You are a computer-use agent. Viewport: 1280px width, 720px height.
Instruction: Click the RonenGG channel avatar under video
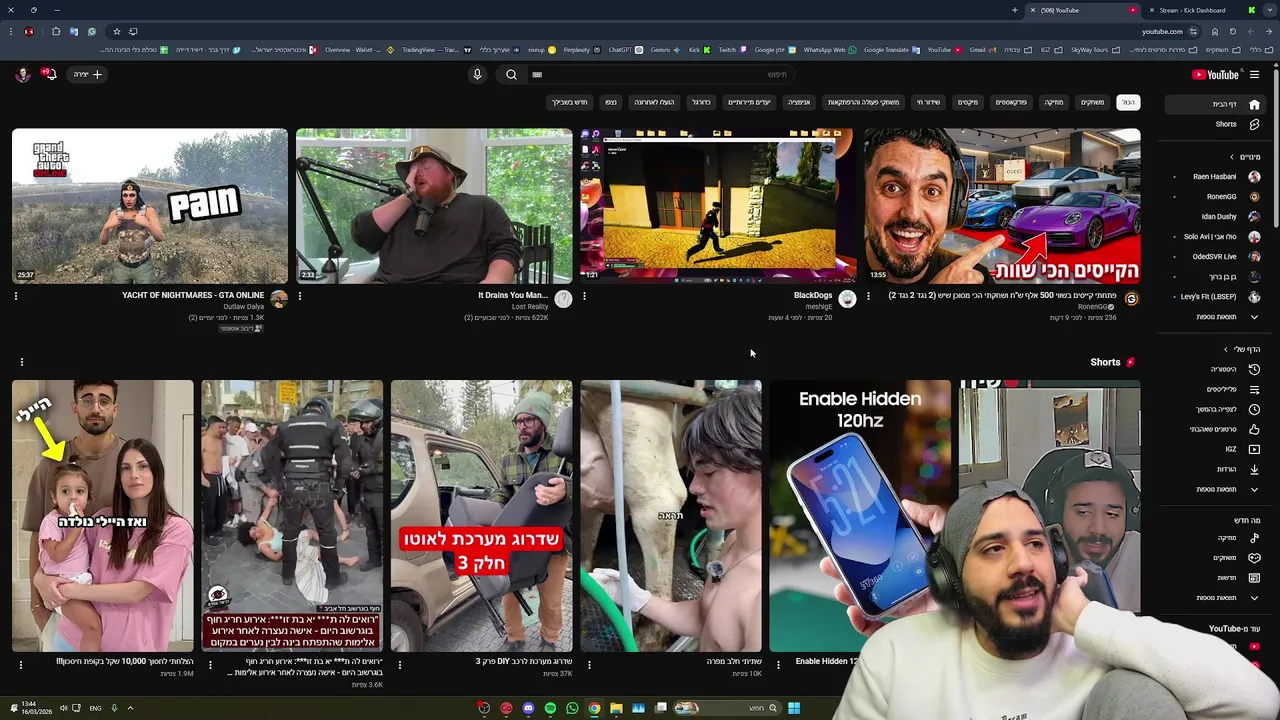coord(1131,299)
